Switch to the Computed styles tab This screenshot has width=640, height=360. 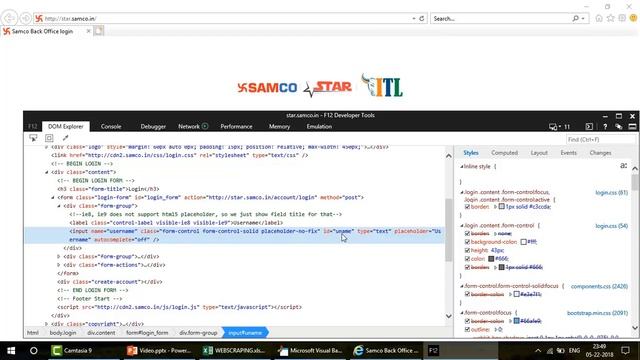point(504,153)
